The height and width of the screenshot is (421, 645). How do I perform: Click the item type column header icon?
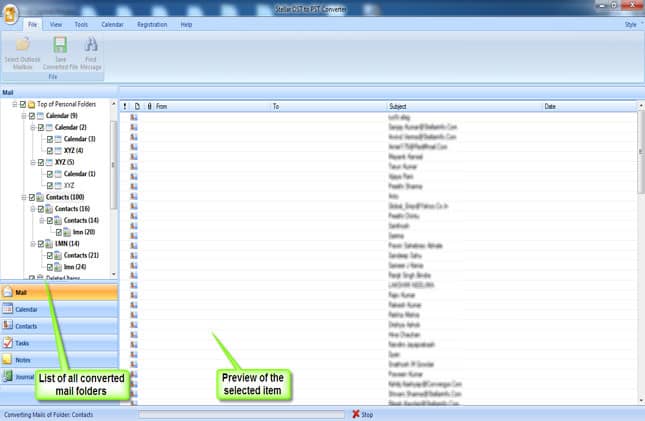pyautogui.click(x=137, y=106)
